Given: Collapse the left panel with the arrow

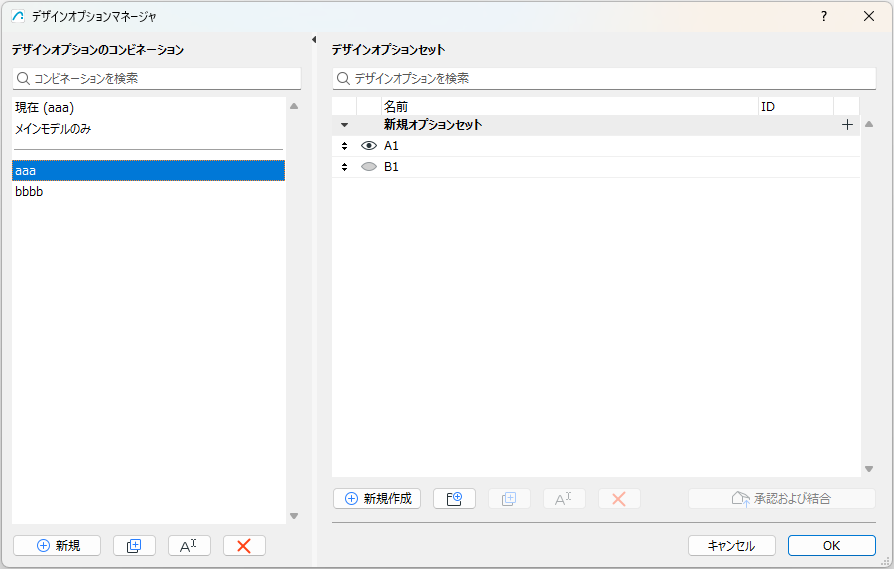Looking at the screenshot, I should coord(314,39).
